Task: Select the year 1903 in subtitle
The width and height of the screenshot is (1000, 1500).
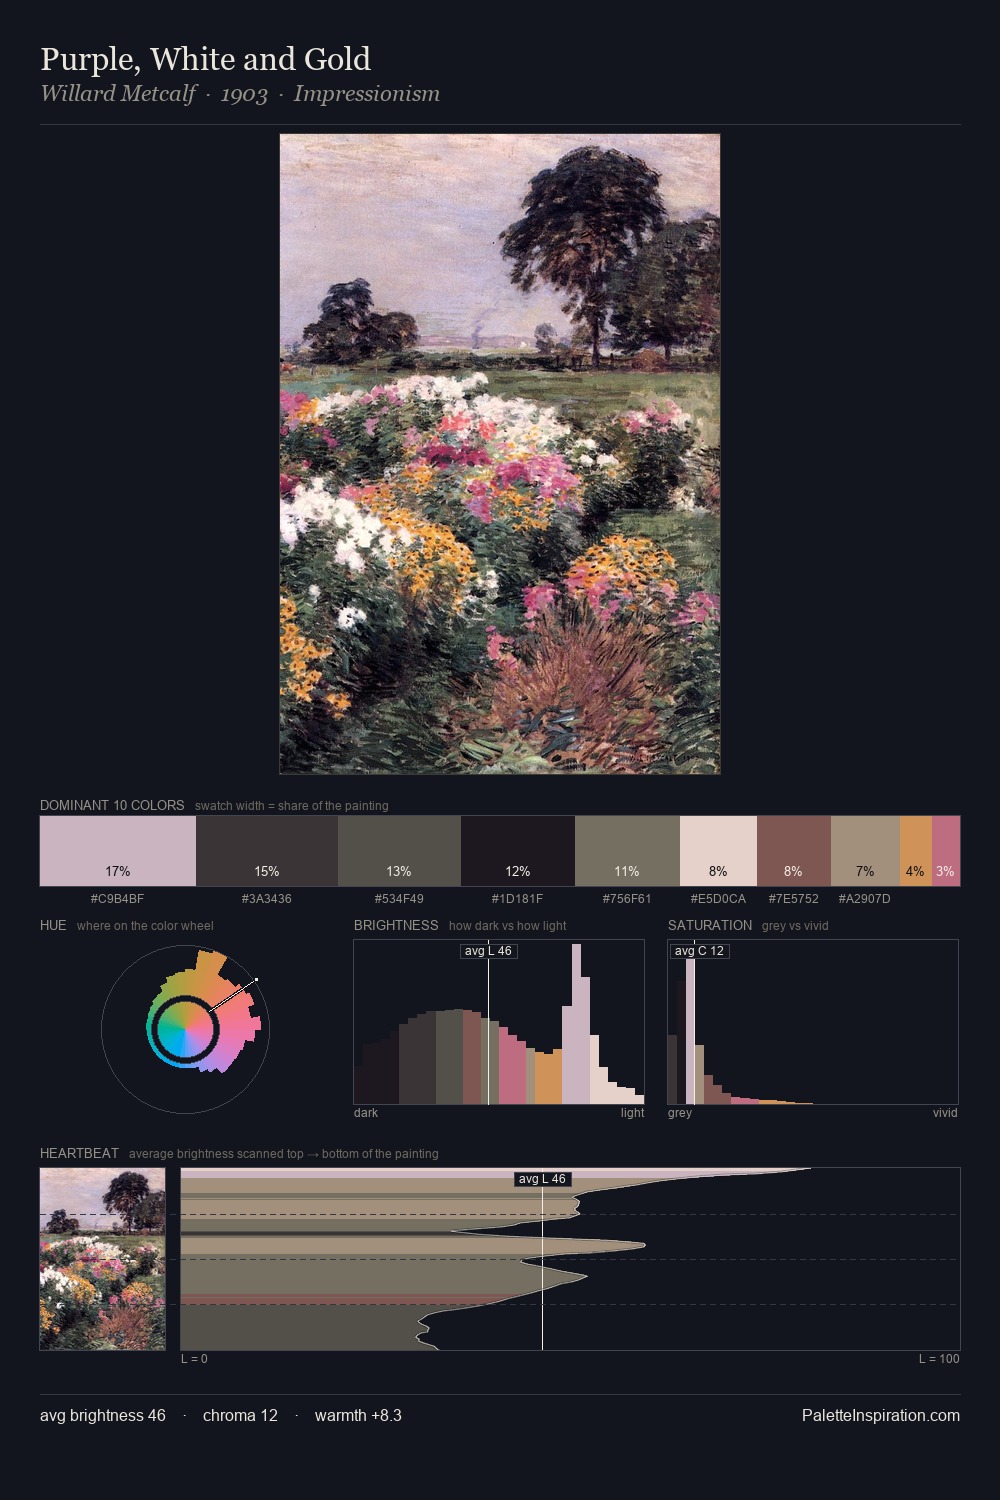Action: click(x=244, y=94)
